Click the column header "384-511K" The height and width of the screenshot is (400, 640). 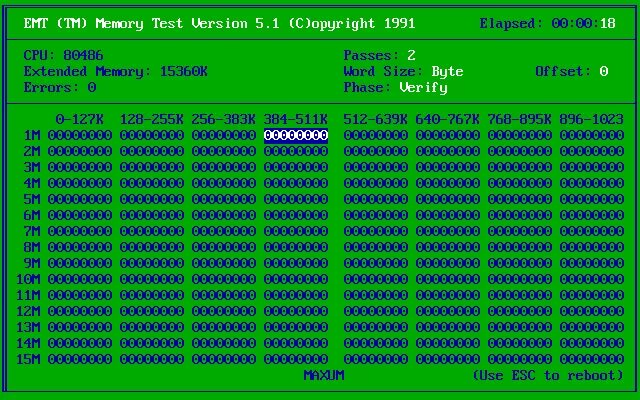pyautogui.click(x=296, y=119)
